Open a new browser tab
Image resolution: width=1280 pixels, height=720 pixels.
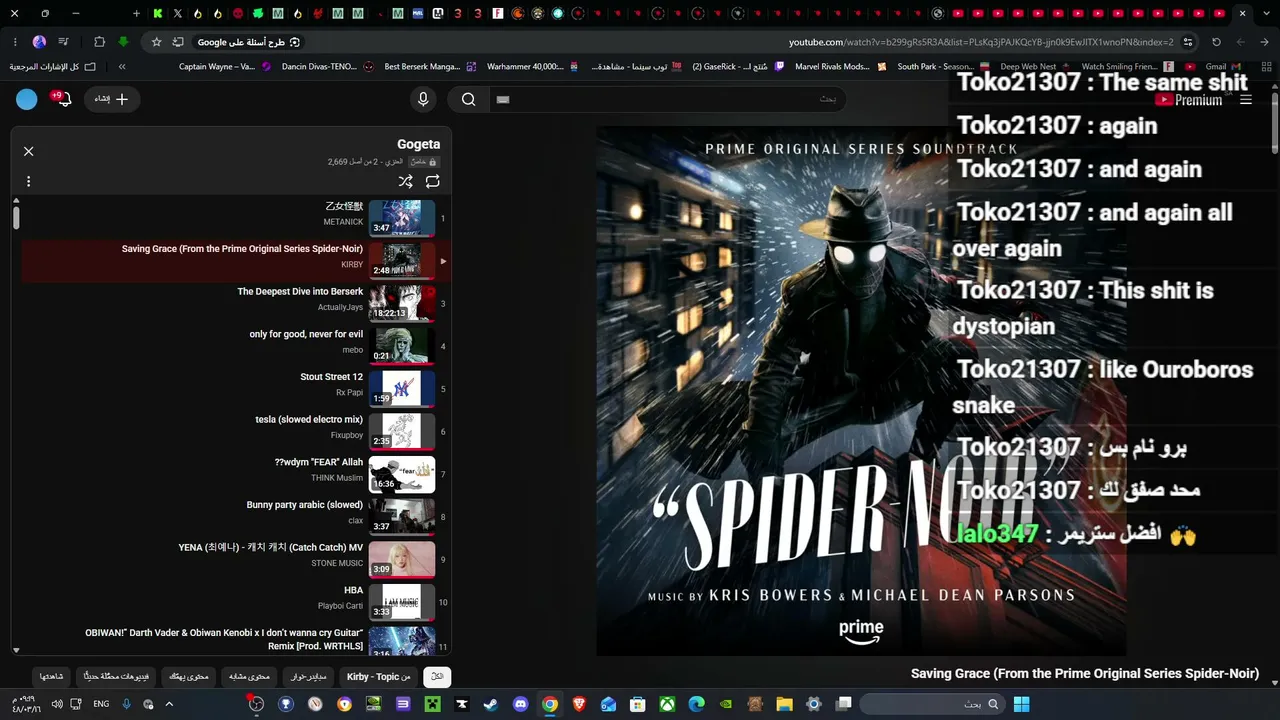[x=136, y=14]
